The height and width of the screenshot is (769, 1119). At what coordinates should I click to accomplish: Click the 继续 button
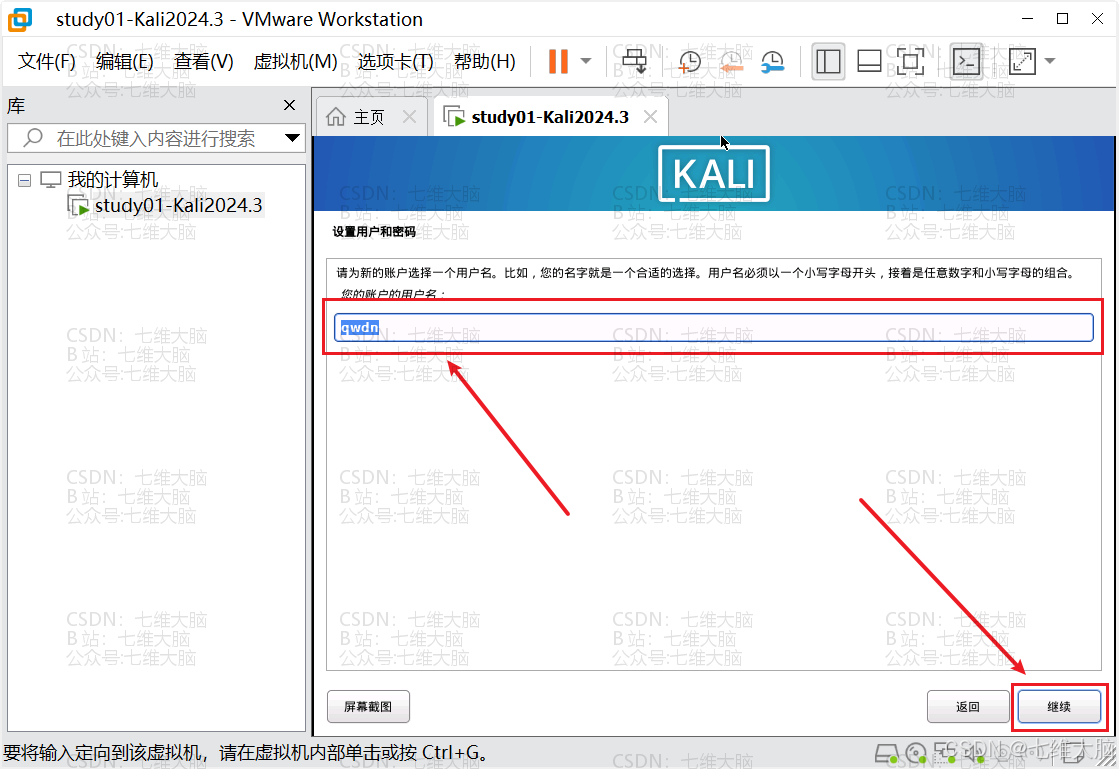pyautogui.click(x=1059, y=707)
